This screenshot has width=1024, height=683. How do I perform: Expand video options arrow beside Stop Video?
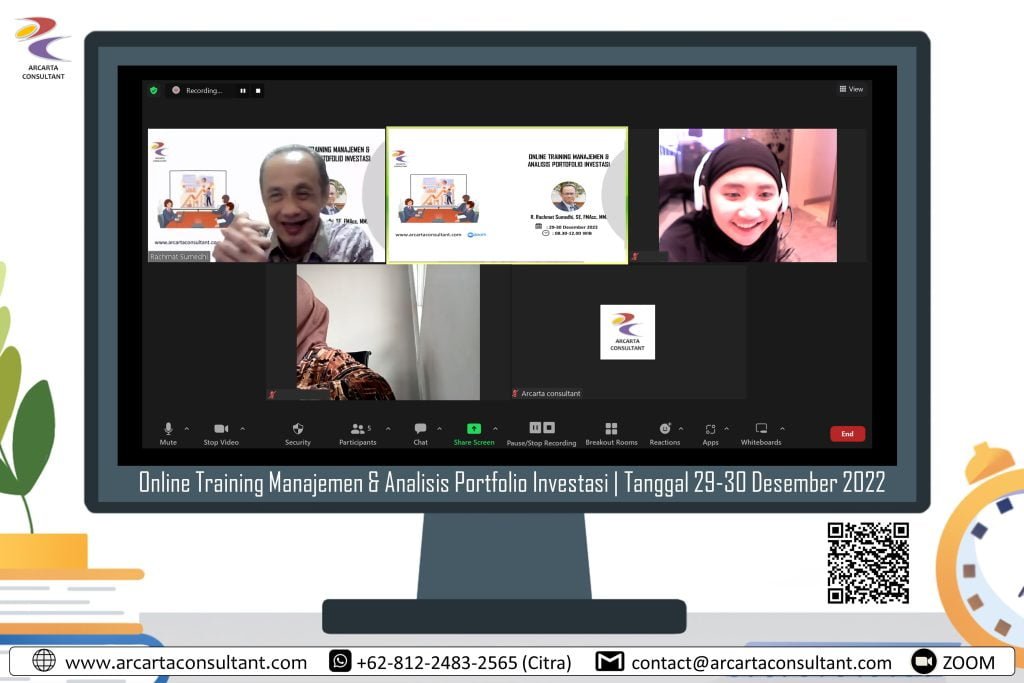242,429
